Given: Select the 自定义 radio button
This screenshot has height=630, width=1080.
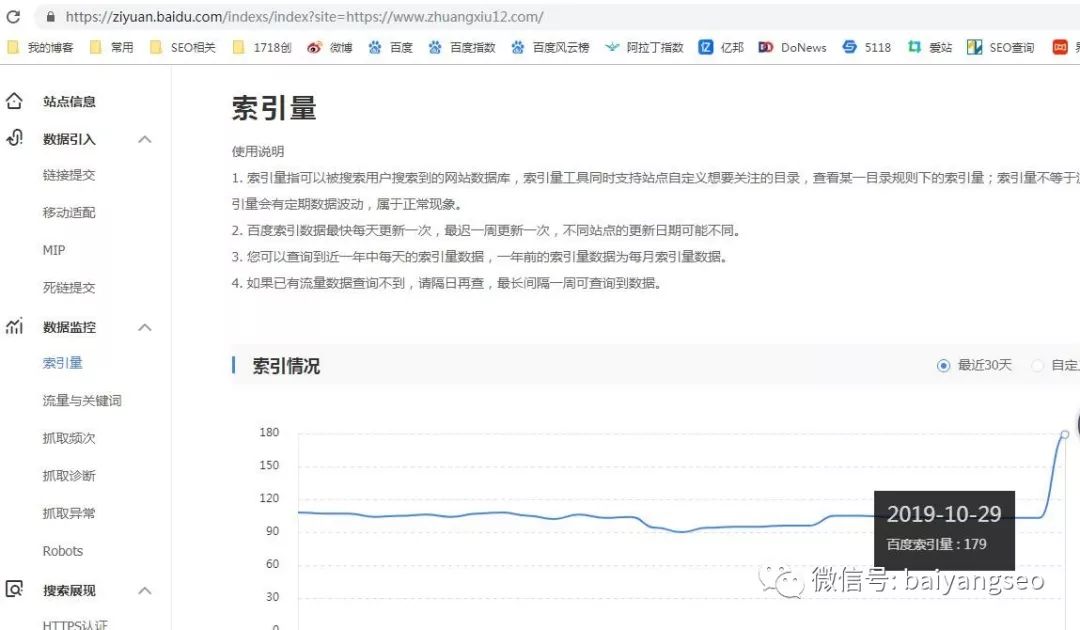Looking at the screenshot, I should point(1038,366).
